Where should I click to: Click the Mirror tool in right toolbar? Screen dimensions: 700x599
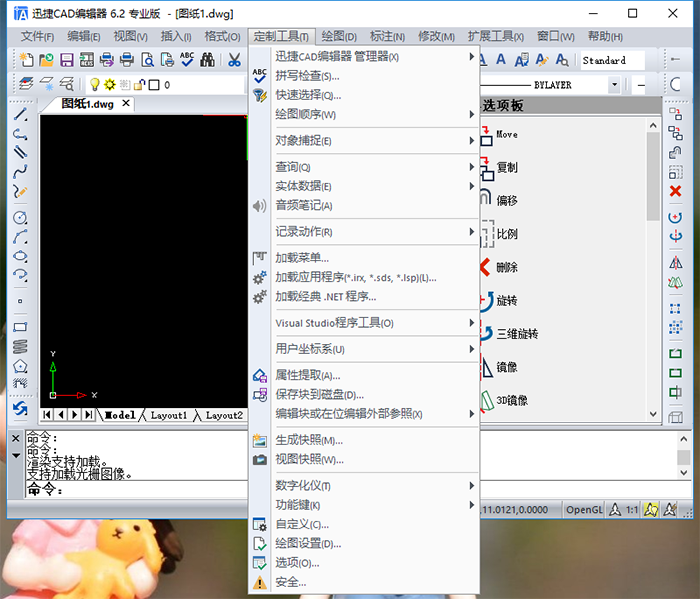click(675, 263)
